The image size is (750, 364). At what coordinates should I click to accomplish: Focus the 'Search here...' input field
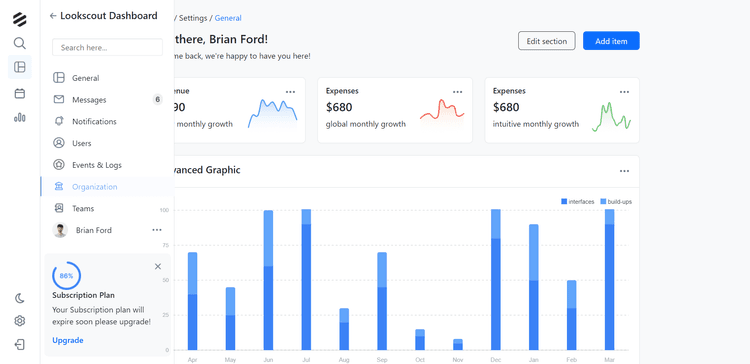107,47
